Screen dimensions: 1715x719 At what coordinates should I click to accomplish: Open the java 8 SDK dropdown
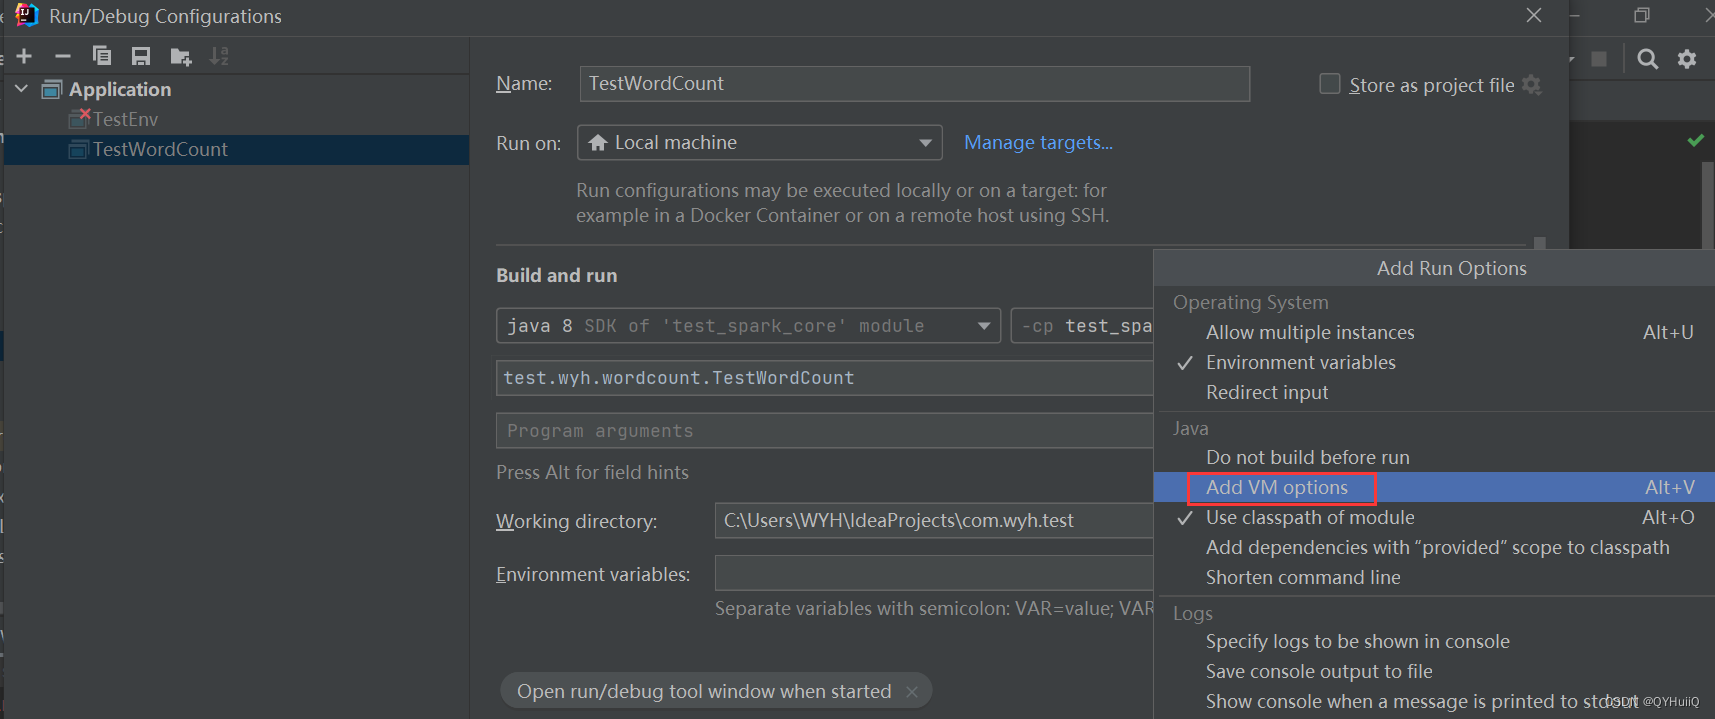coord(748,326)
